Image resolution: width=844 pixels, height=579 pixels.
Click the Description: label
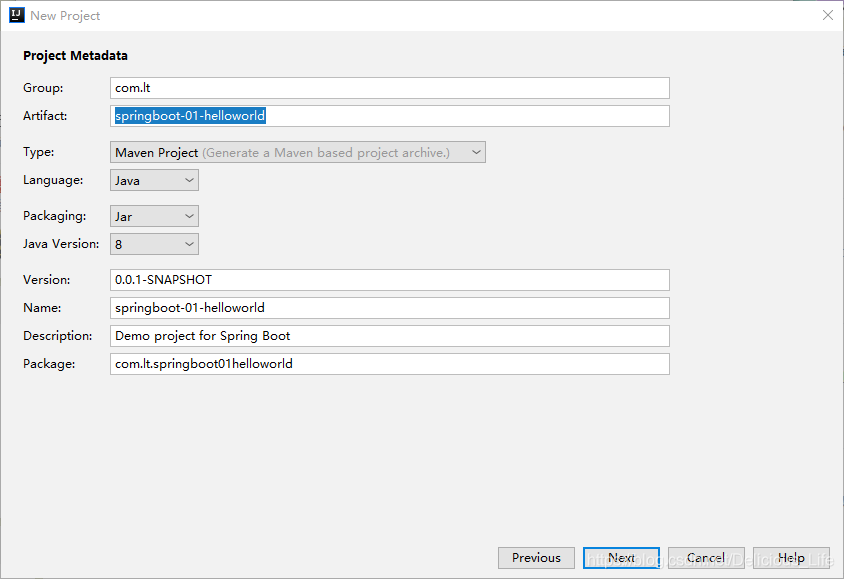pyautogui.click(x=58, y=336)
